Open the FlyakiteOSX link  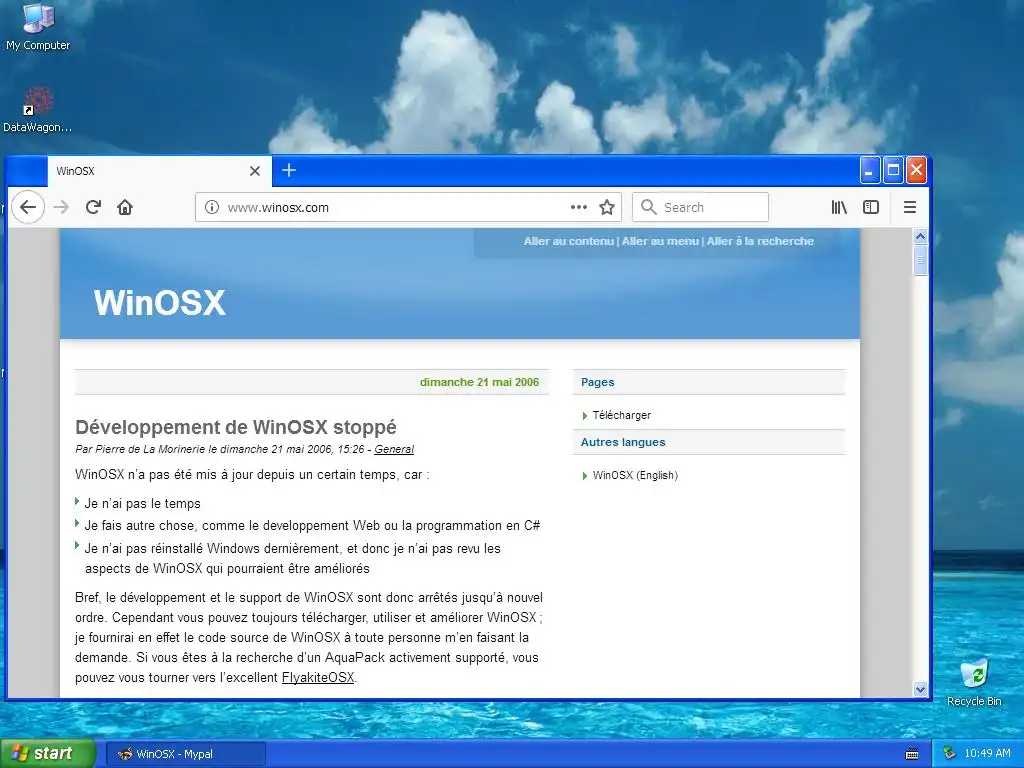318,678
